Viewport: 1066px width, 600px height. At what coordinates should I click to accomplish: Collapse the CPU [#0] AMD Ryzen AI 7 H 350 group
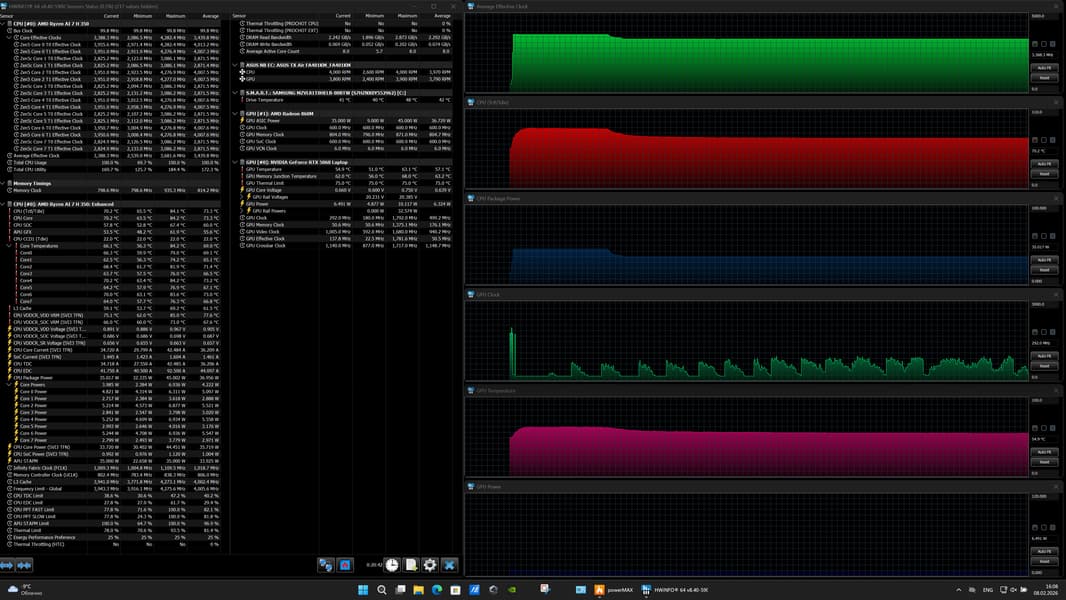(x=3, y=24)
